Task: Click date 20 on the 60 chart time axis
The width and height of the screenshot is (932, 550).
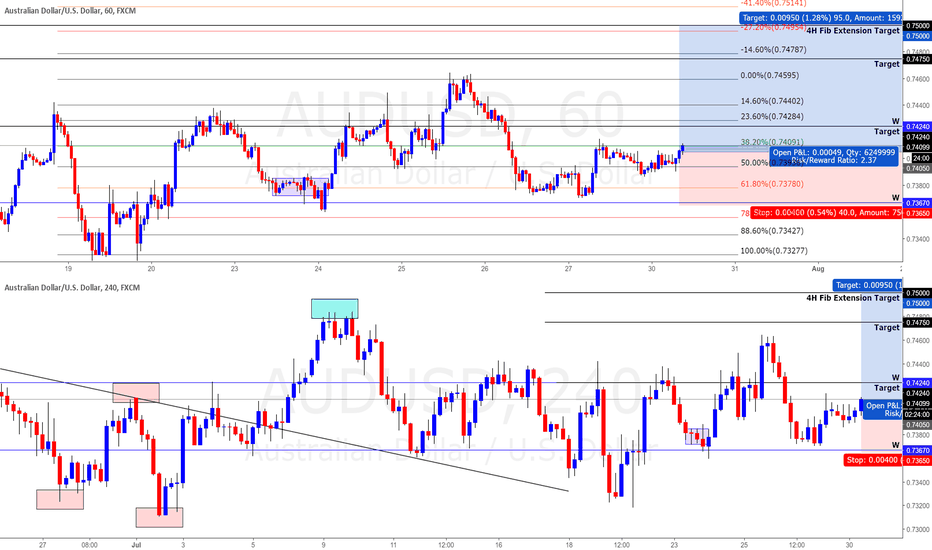Action: click(x=151, y=269)
